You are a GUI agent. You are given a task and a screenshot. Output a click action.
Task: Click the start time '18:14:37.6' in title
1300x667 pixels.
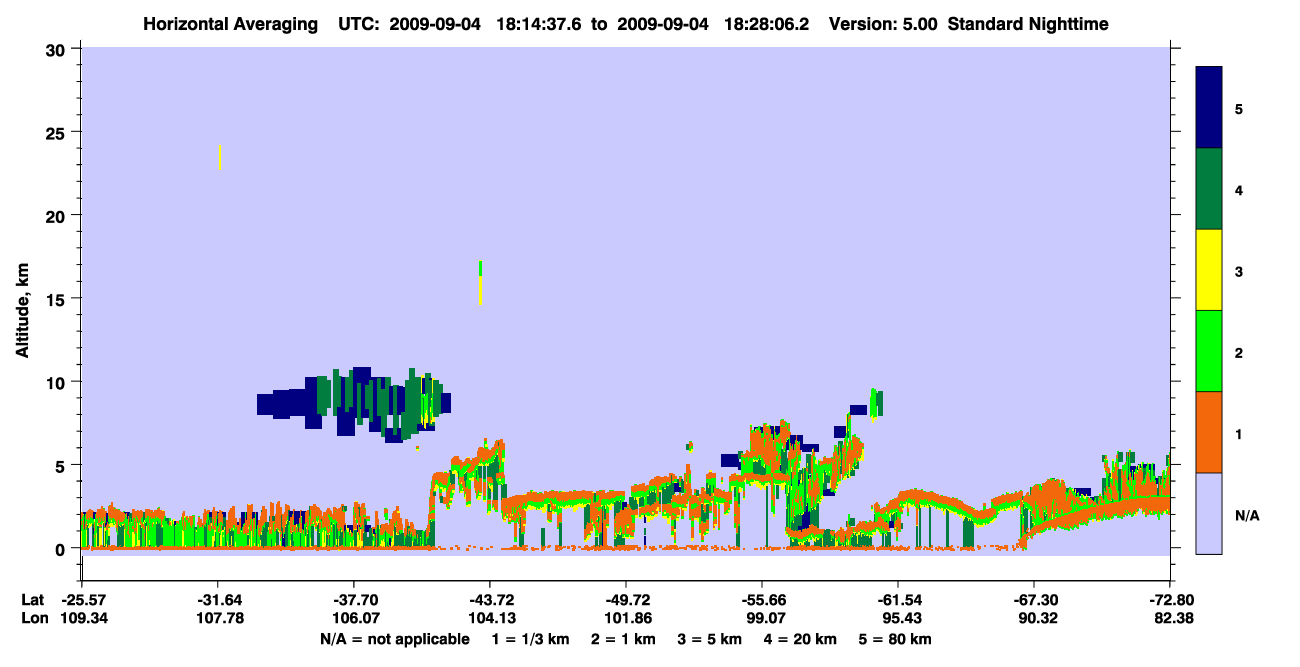click(x=541, y=24)
